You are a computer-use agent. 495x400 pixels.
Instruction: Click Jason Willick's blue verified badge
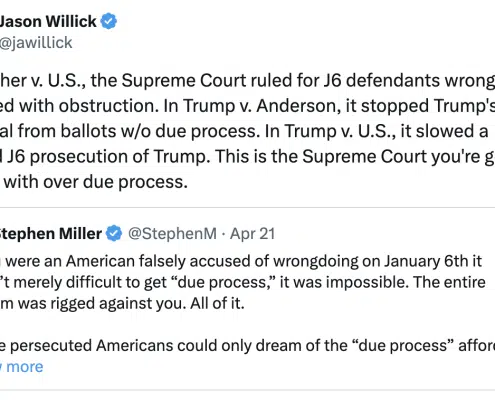click(x=109, y=21)
